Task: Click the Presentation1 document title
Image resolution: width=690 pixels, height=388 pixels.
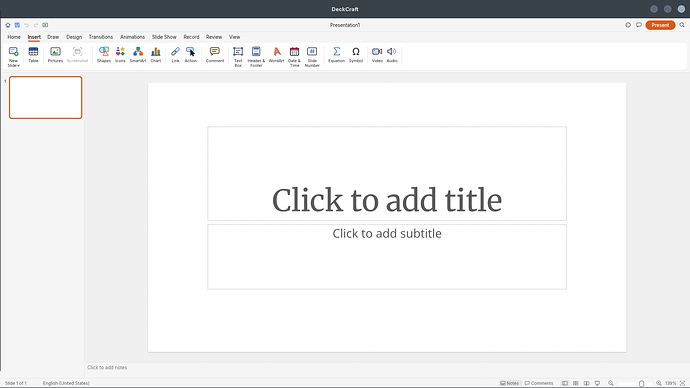Action: 345,25
